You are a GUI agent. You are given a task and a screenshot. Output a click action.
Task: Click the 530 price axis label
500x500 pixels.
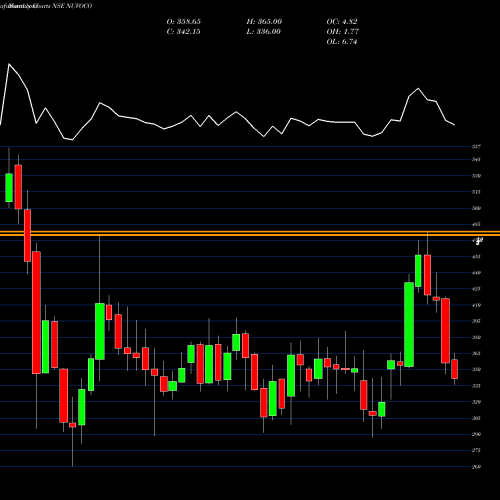(476, 176)
